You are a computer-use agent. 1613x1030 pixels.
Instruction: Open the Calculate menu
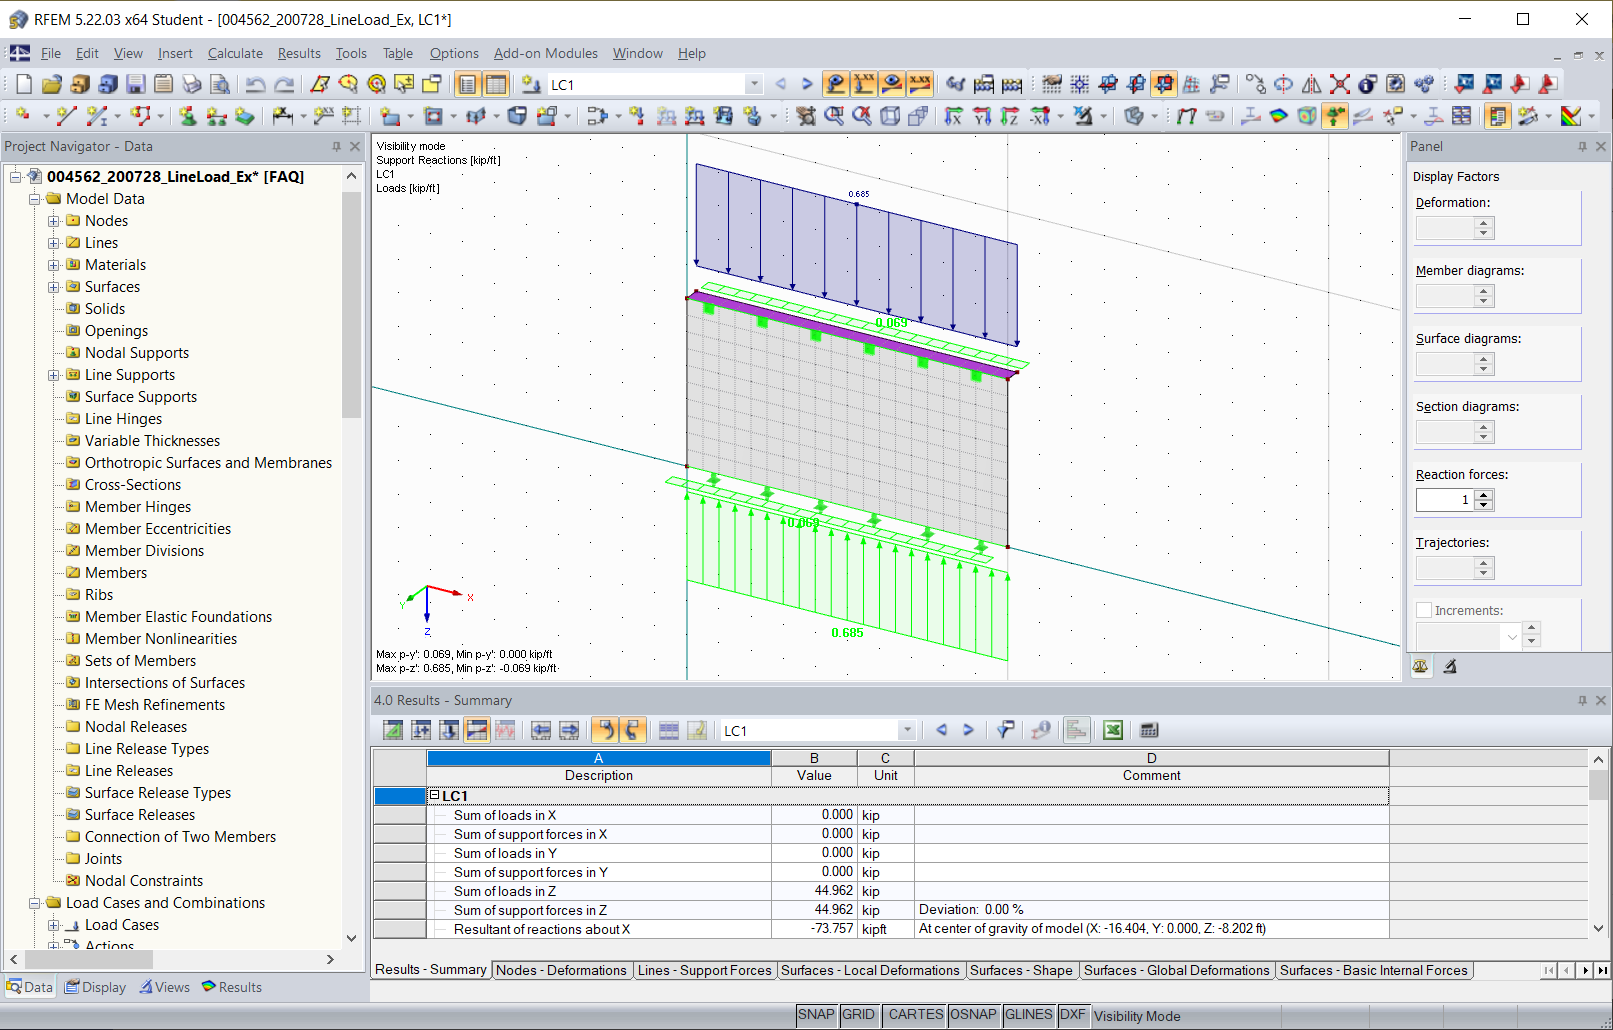pyautogui.click(x=235, y=53)
